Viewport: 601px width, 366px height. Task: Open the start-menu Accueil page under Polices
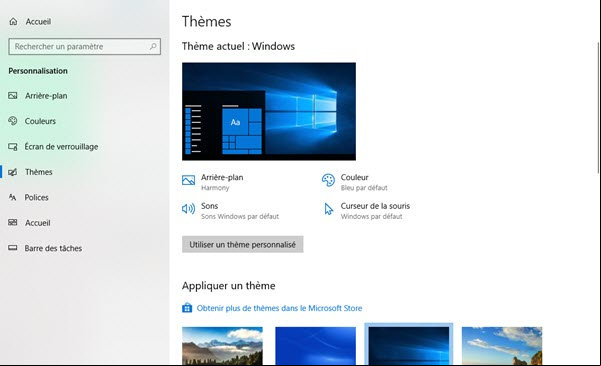[x=38, y=223]
